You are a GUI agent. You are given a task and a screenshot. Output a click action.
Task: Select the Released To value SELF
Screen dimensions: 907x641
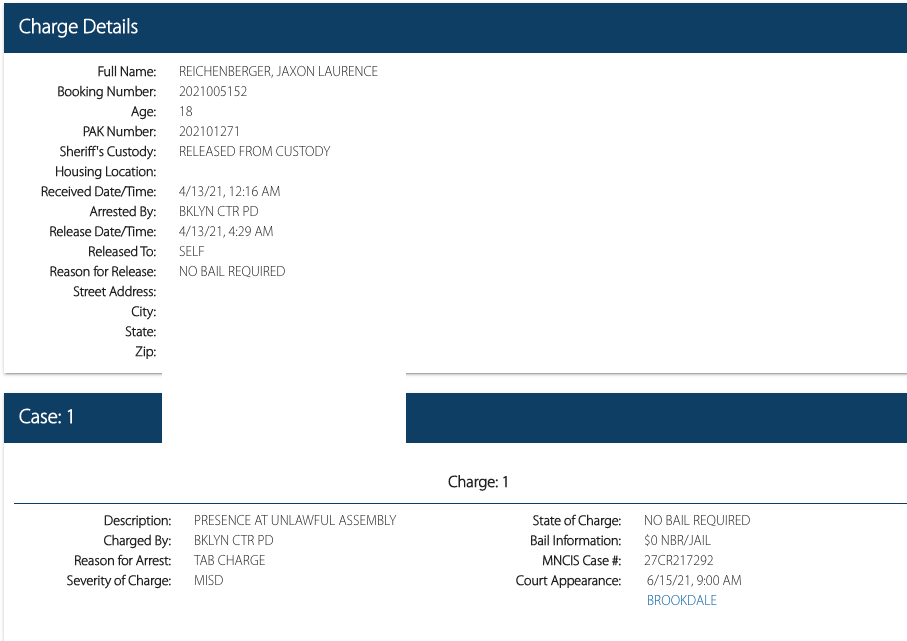pos(191,251)
